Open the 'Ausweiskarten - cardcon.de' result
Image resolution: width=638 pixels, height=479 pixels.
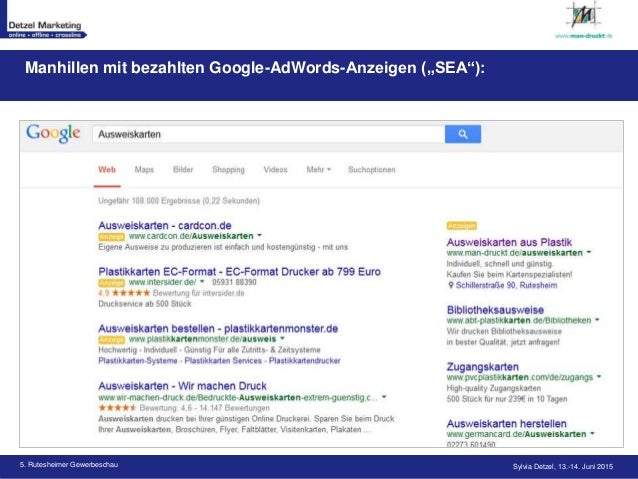click(x=165, y=225)
